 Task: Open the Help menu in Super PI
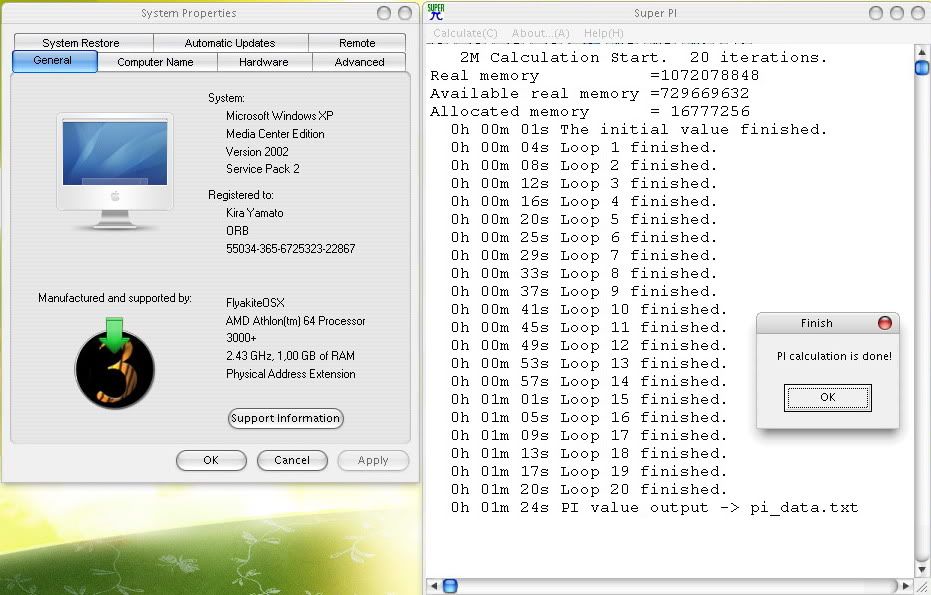603,33
